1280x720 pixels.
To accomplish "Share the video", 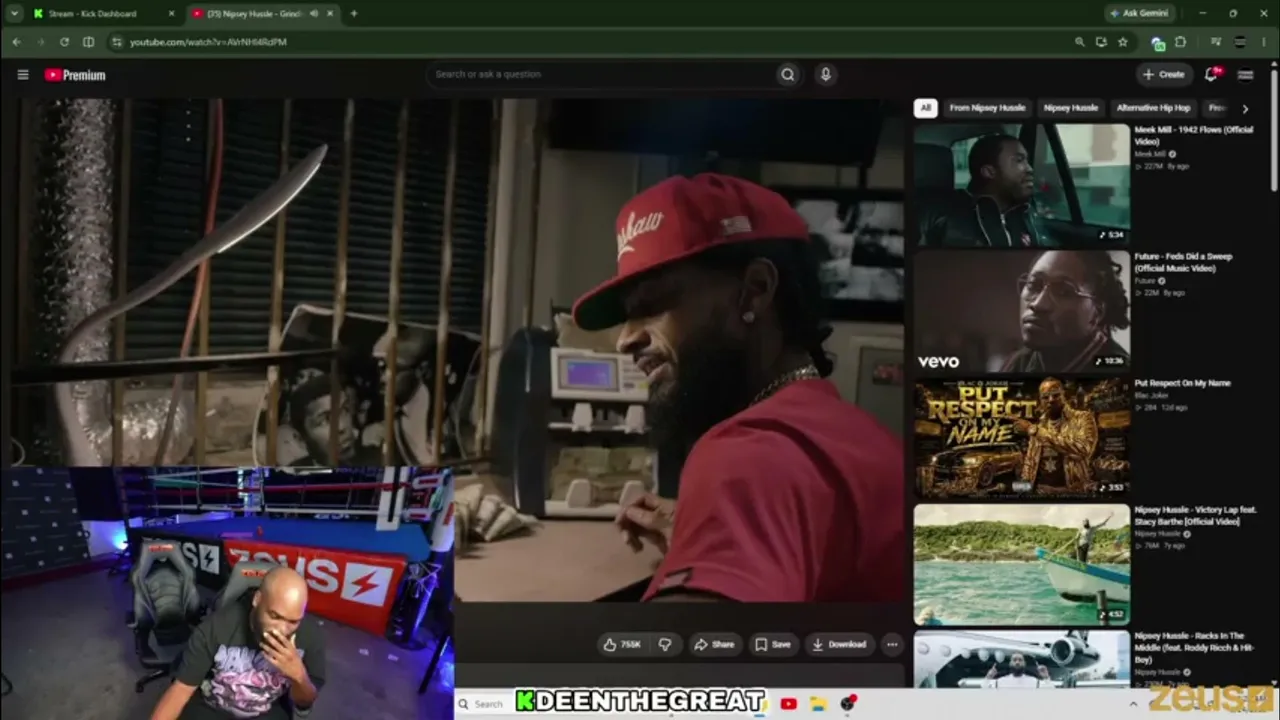I will coord(714,645).
